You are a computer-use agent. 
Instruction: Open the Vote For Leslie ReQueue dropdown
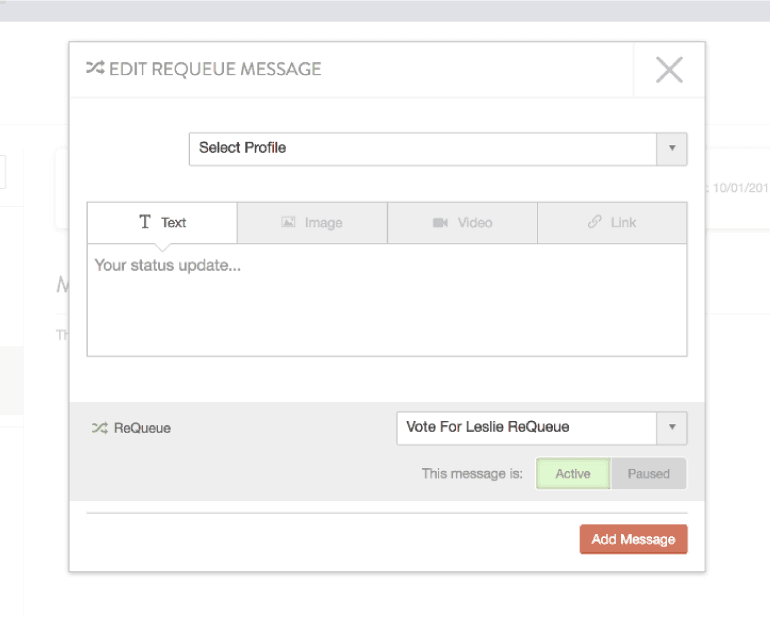(526, 427)
